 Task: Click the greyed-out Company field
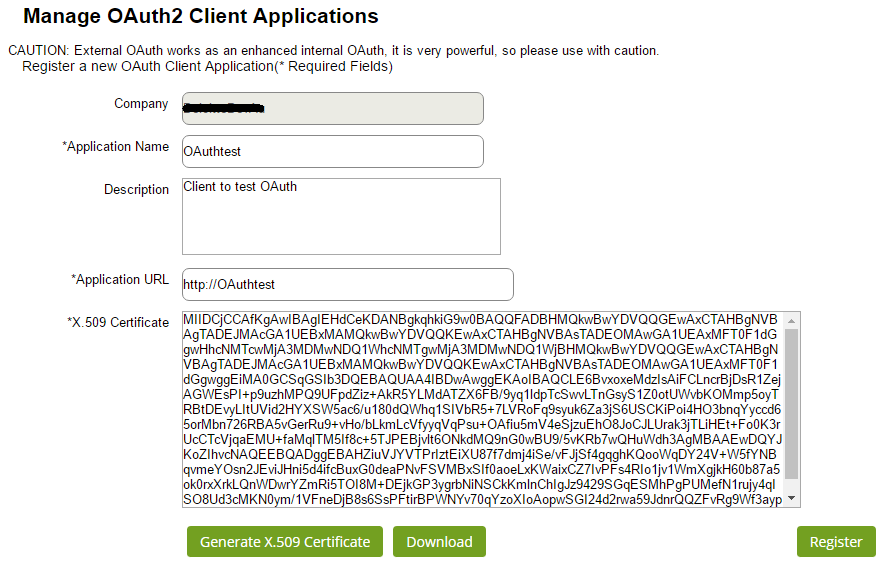[333, 108]
